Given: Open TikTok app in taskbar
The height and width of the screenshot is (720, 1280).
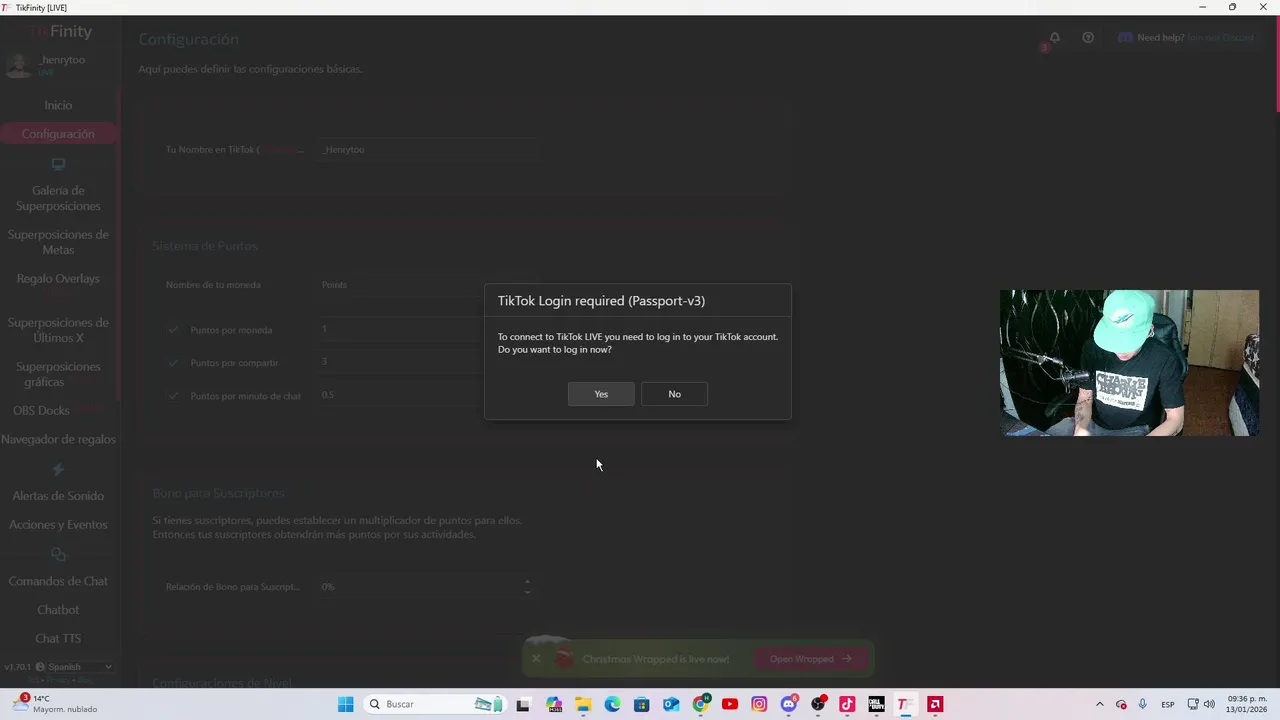Looking at the screenshot, I should click(x=848, y=704).
